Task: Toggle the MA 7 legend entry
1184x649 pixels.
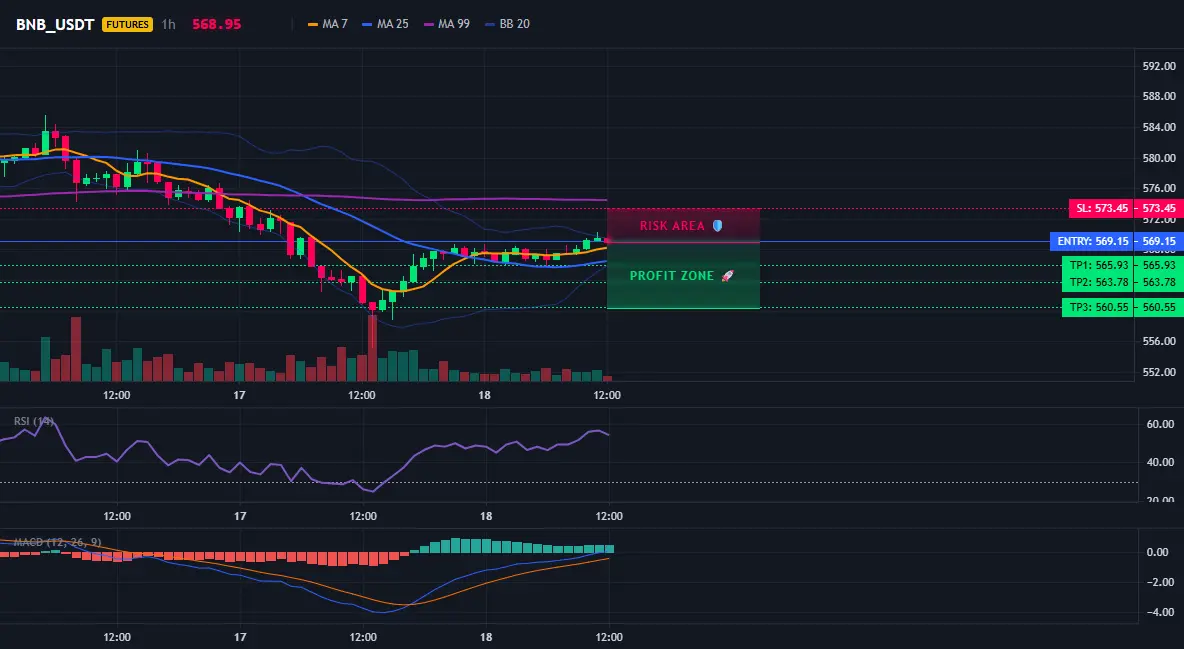Action: (328, 24)
